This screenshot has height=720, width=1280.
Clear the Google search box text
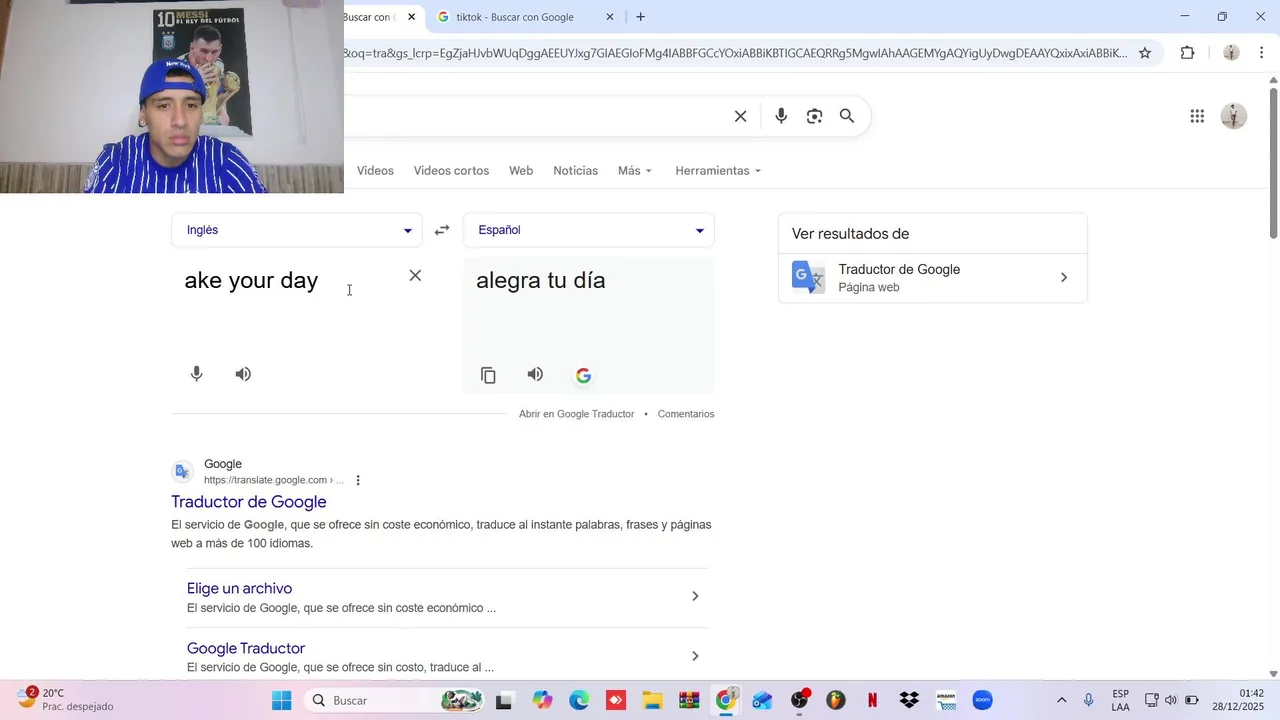coord(740,116)
